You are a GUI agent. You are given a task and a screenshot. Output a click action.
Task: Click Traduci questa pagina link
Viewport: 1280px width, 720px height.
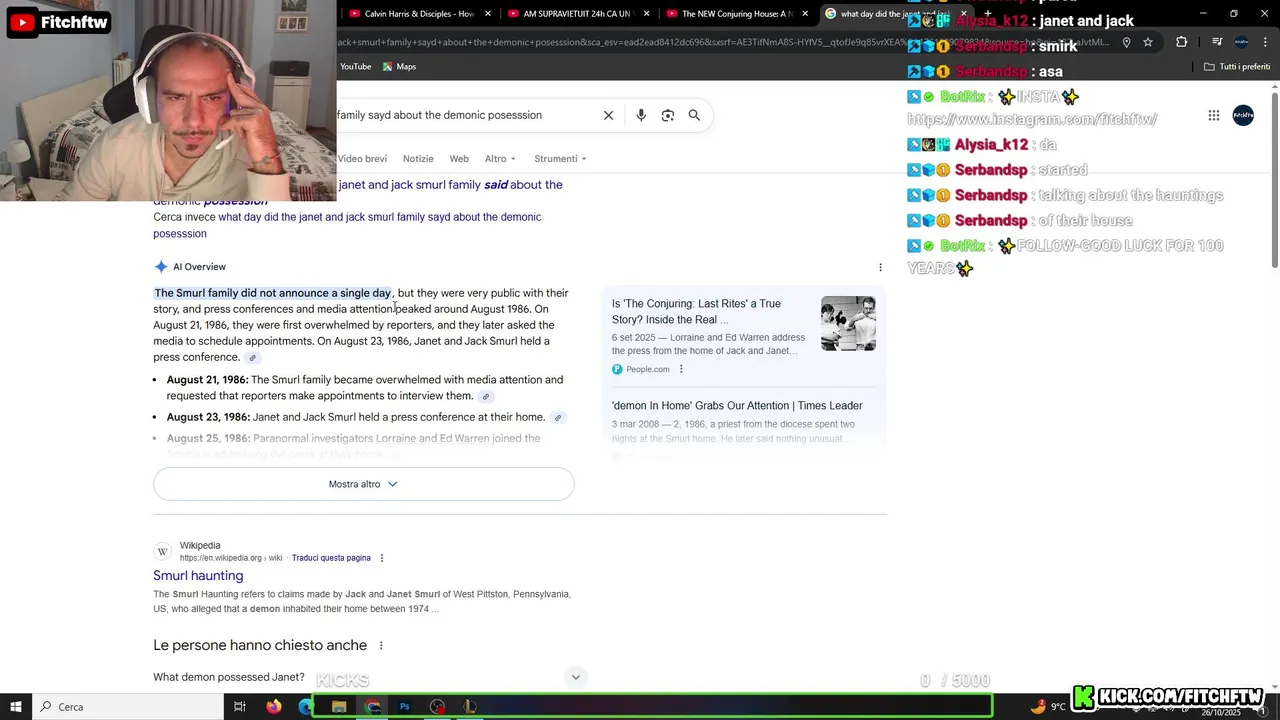[x=331, y=558]
